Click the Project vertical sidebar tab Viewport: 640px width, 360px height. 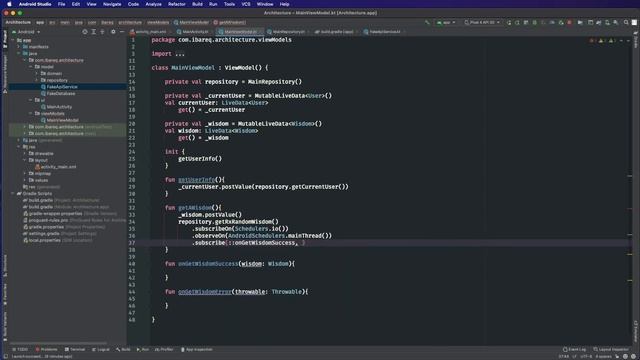pos(4,40)
